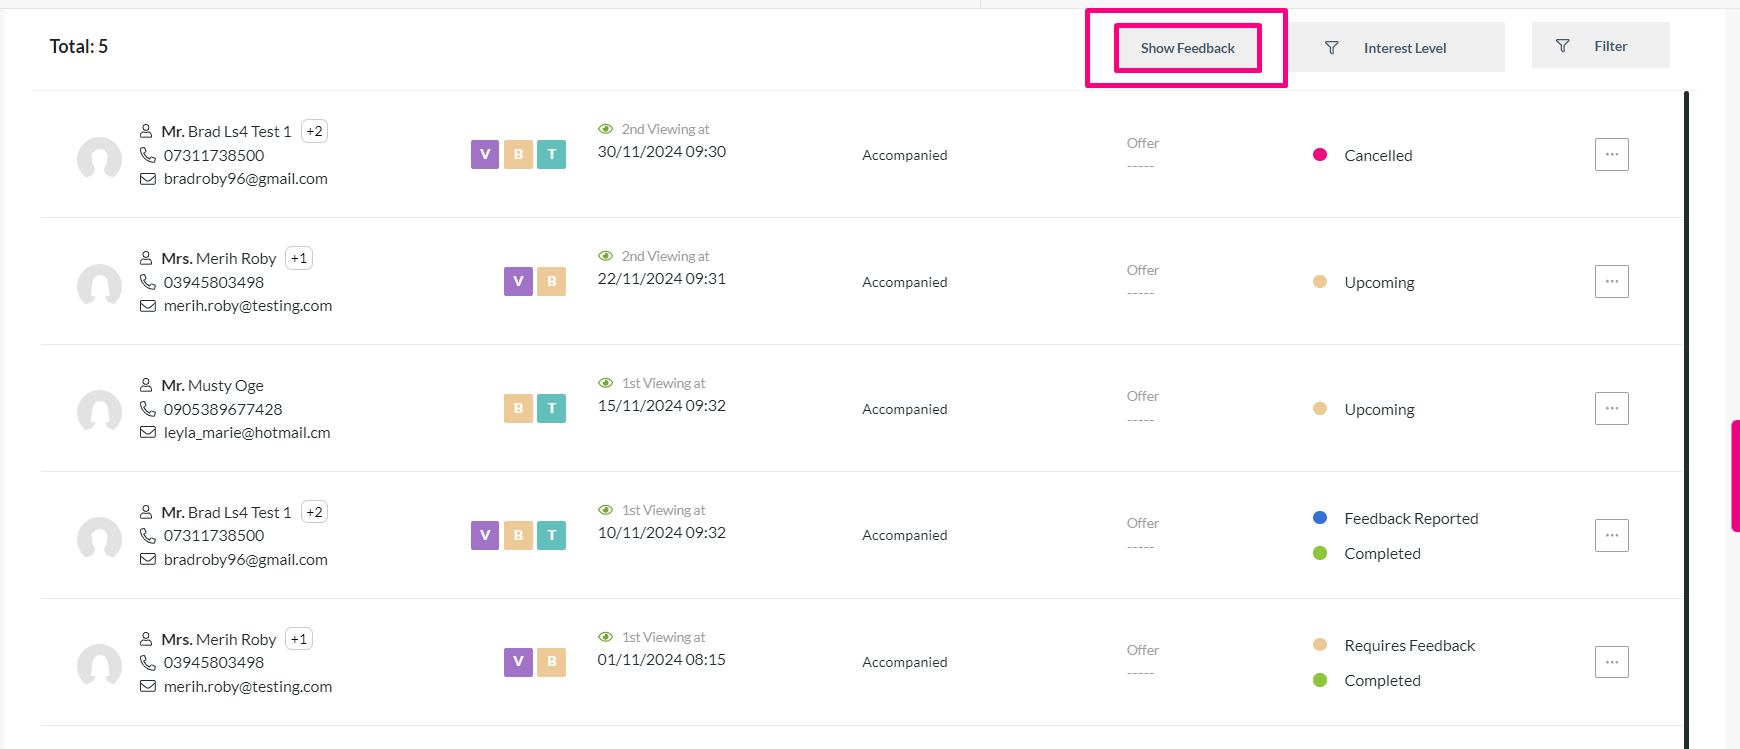The height and width of the screenshot is (749, 1740).
Task: Open actions menu for Musty Oge row
Action: coord(1611,409)
